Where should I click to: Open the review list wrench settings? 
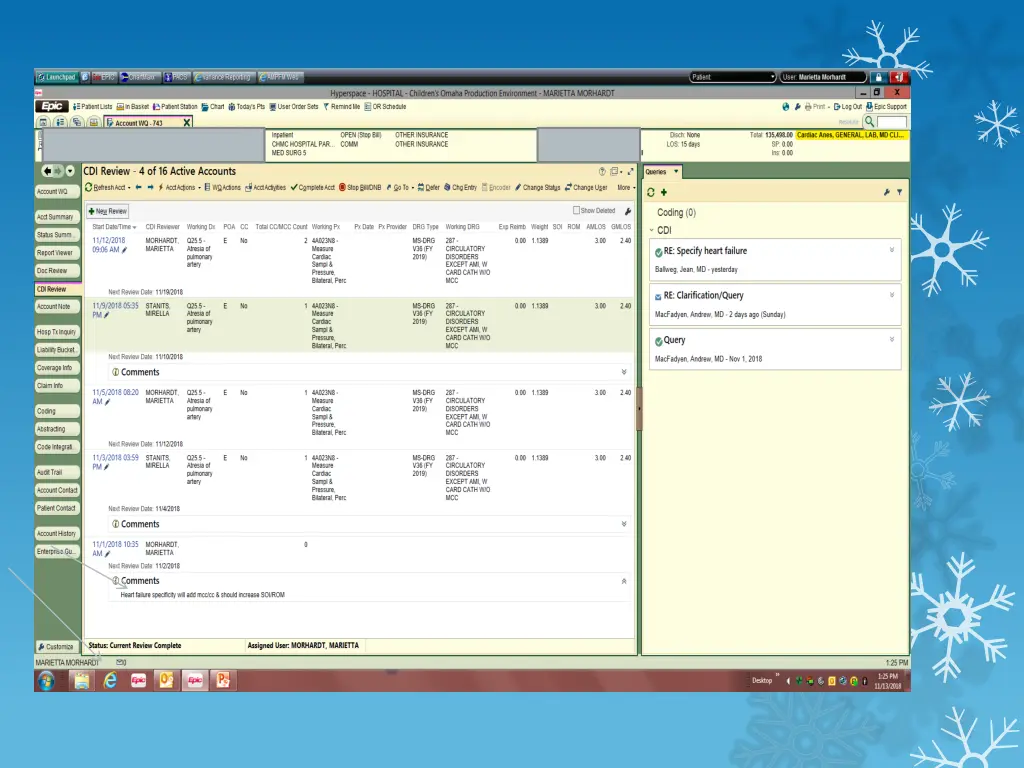(628, 211)
